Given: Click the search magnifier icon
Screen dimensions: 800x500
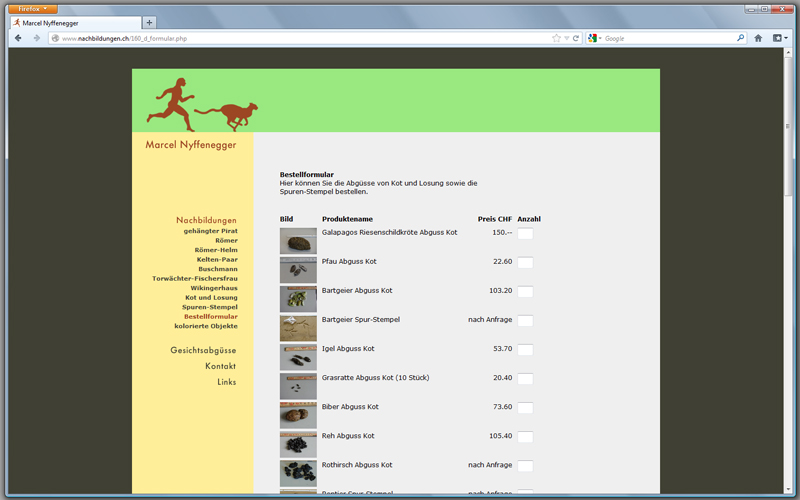Looking at the screenshot, I should (740, 38).
